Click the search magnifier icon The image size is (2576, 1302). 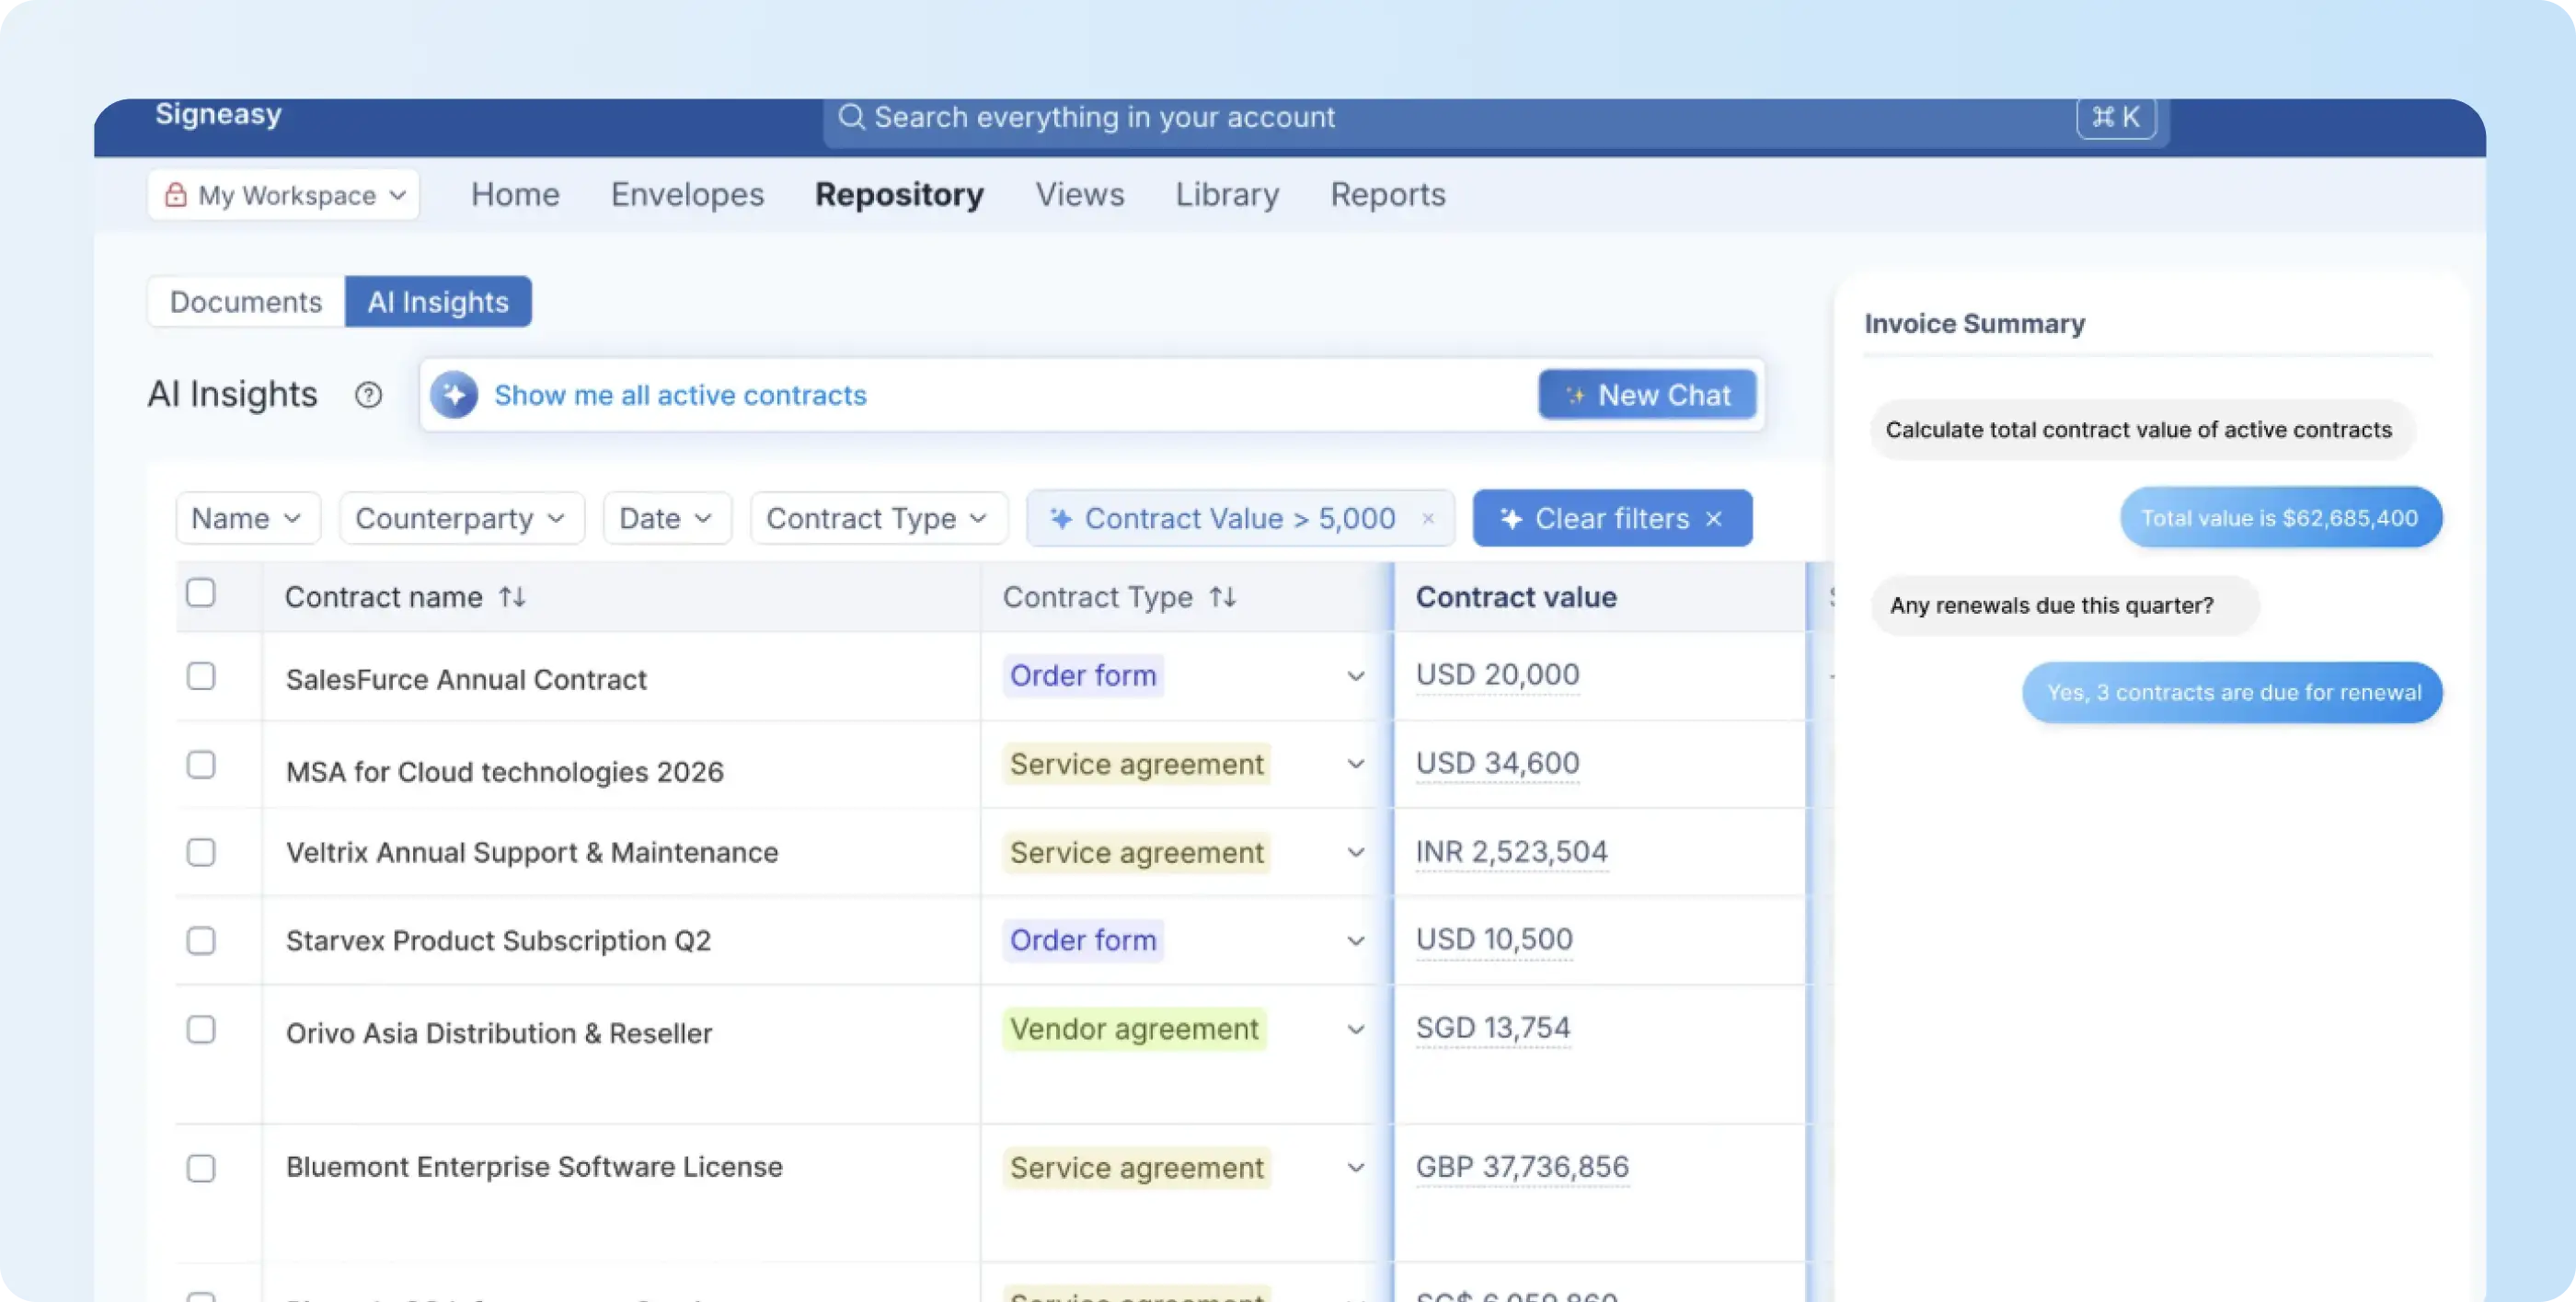pyautogui.click(x=851, y=117)
